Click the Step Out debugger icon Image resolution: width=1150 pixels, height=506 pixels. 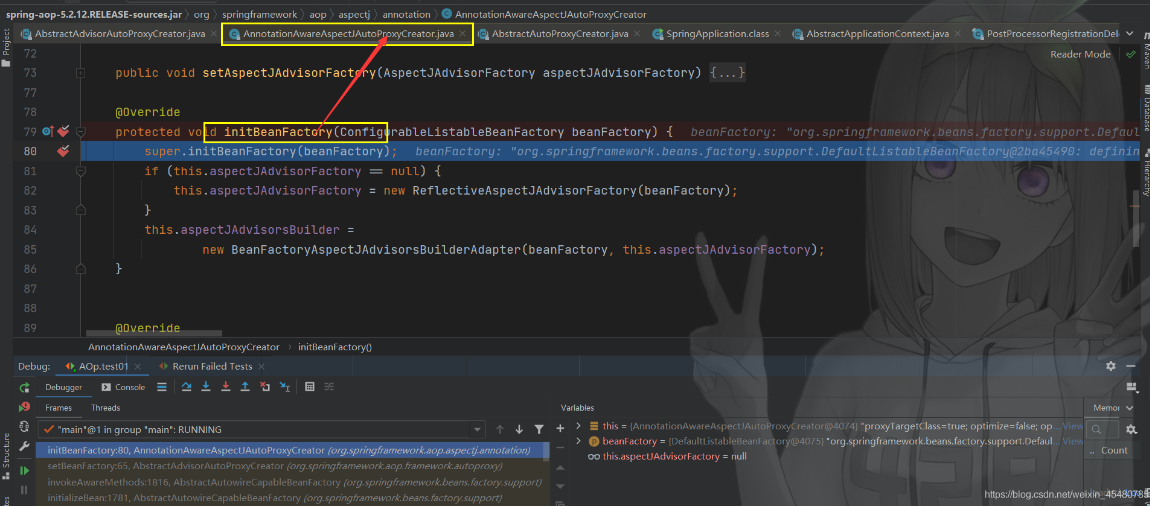point(245,387)
